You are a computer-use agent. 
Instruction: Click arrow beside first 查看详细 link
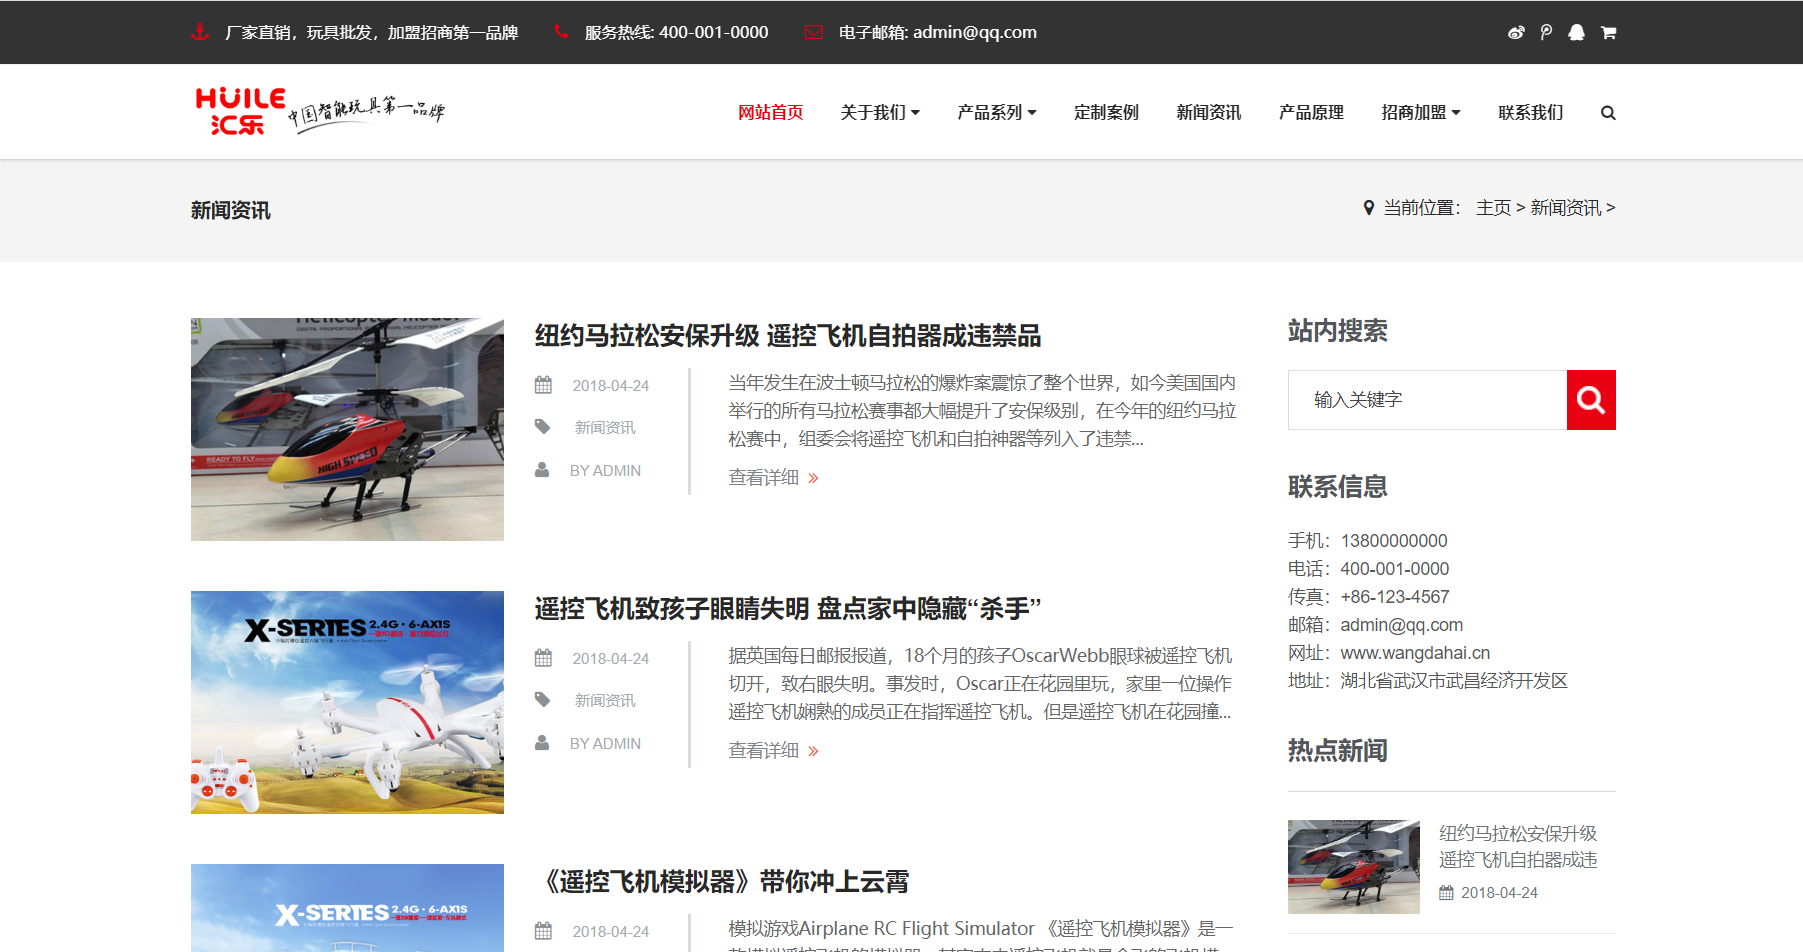coord(813,478)
